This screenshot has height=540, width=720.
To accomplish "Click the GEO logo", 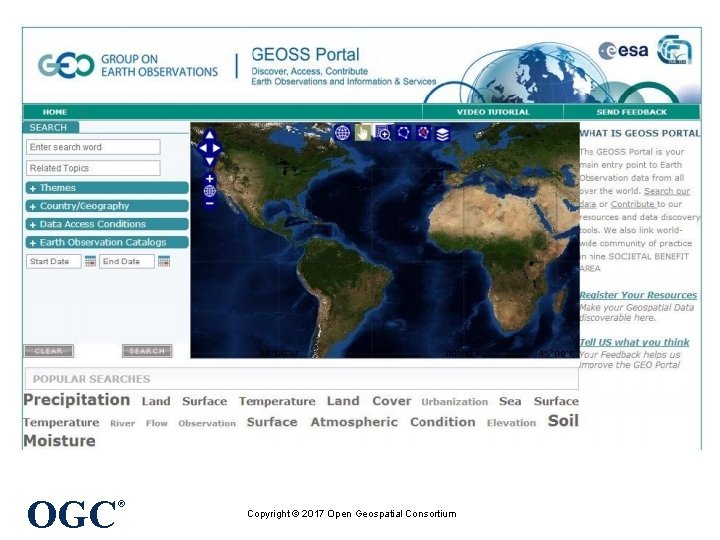I will pos(66,66).
